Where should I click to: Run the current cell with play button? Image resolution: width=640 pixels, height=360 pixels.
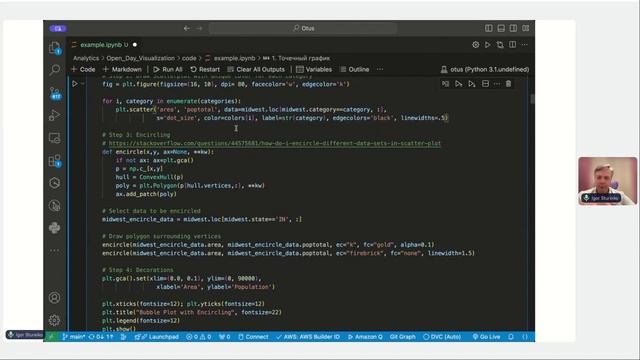[75, 84]
